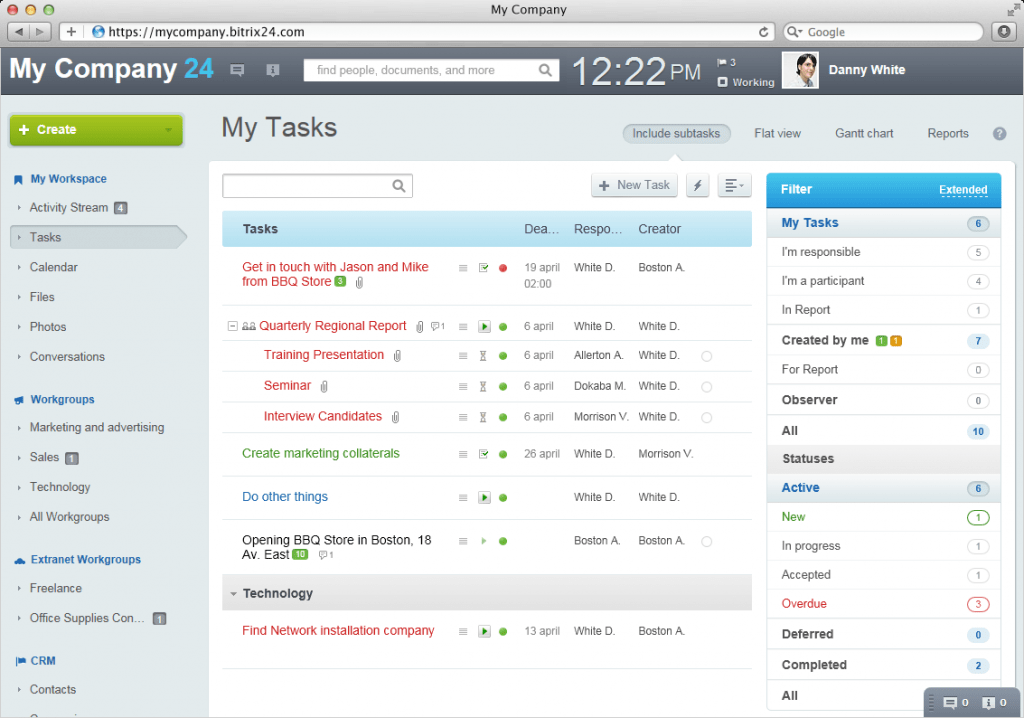The width and height of the screenshot is (1024, 718).
Task: Click the Create marketing collaterals checkmark icon
Action: point(484,454)
